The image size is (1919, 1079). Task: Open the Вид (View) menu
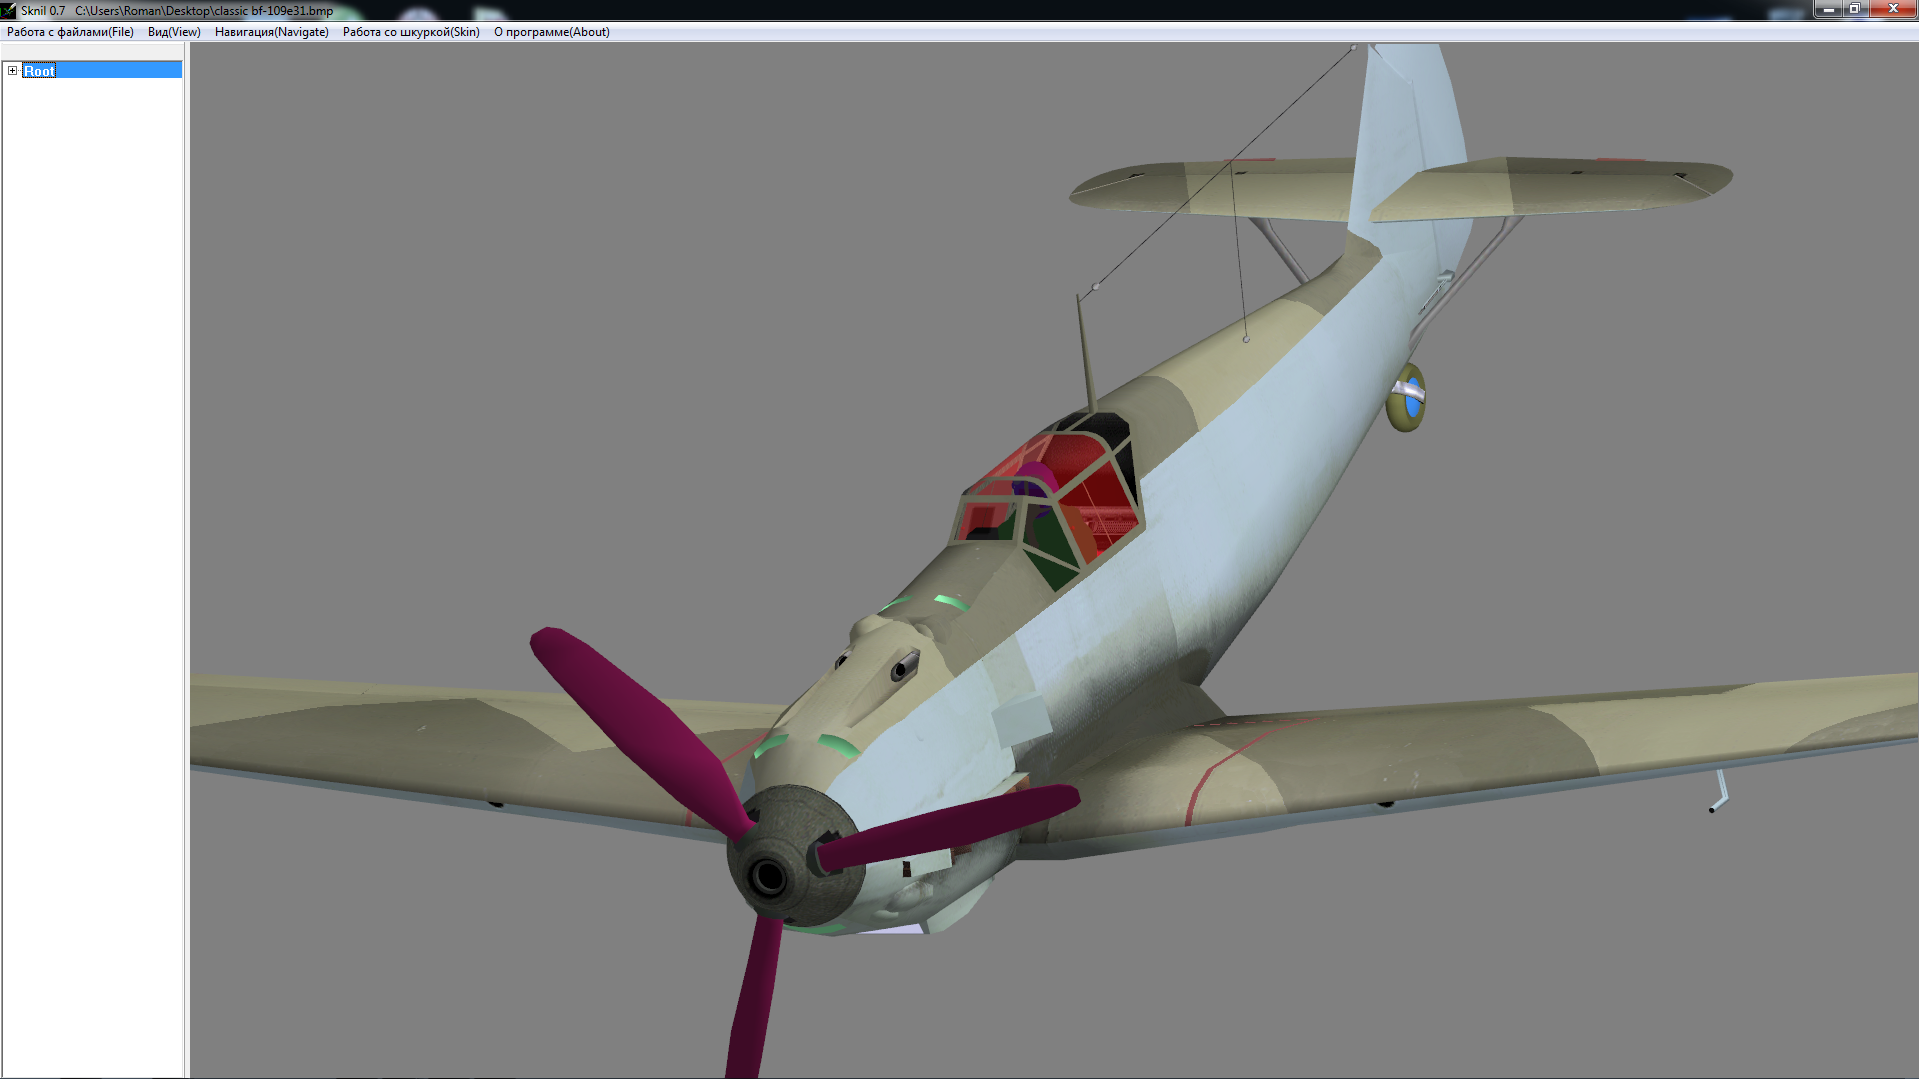pyautogui.click(x=174, y=32)
